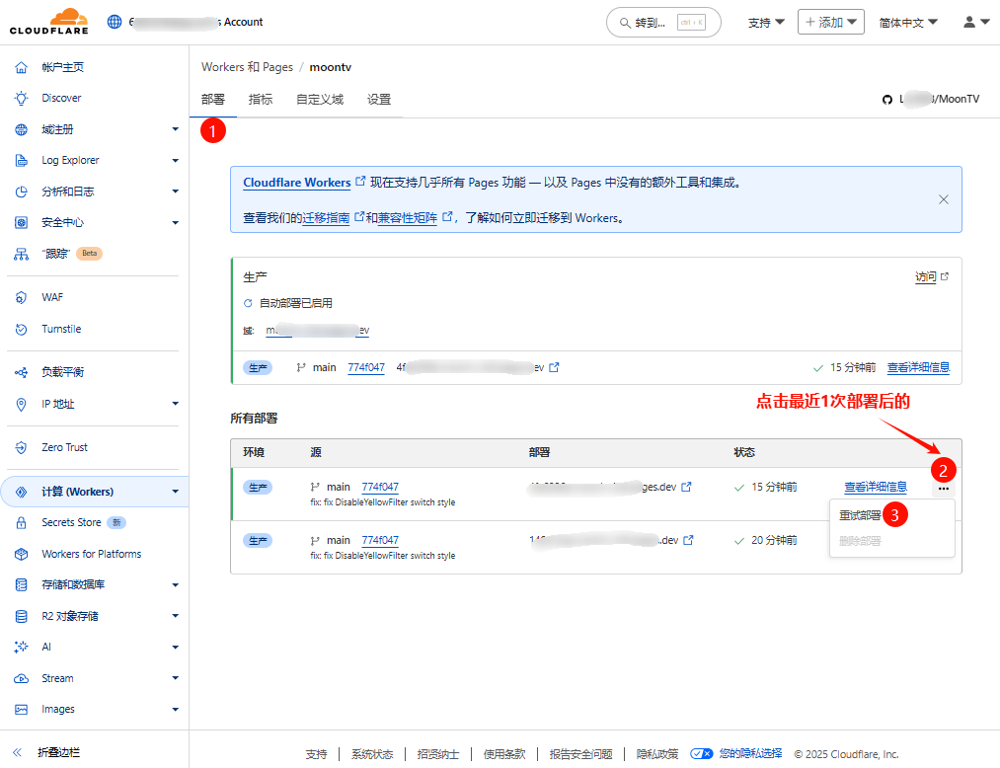
Task: Expand the Log Explorer sidebar section
Action: 175,160
